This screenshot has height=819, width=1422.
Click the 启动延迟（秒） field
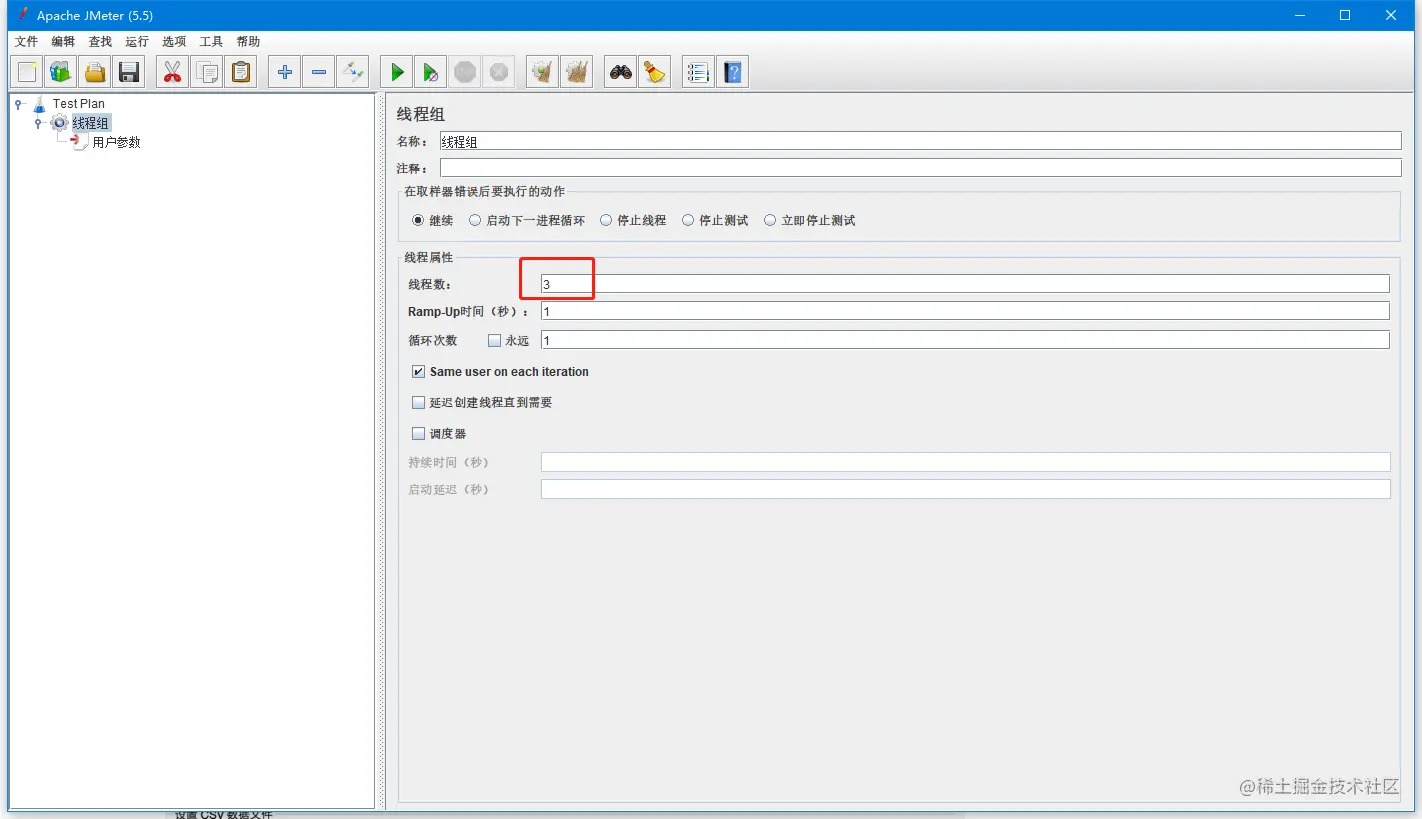[x=965, y=489]
